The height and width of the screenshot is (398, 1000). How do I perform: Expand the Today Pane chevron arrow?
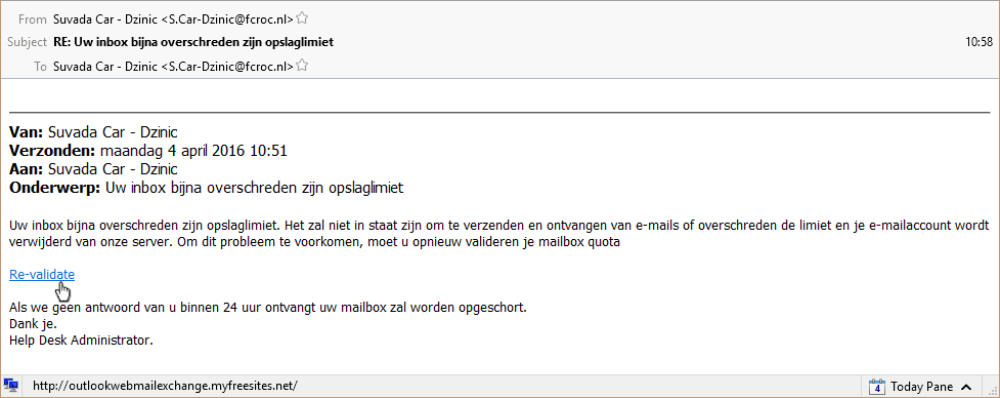(966, 387)
